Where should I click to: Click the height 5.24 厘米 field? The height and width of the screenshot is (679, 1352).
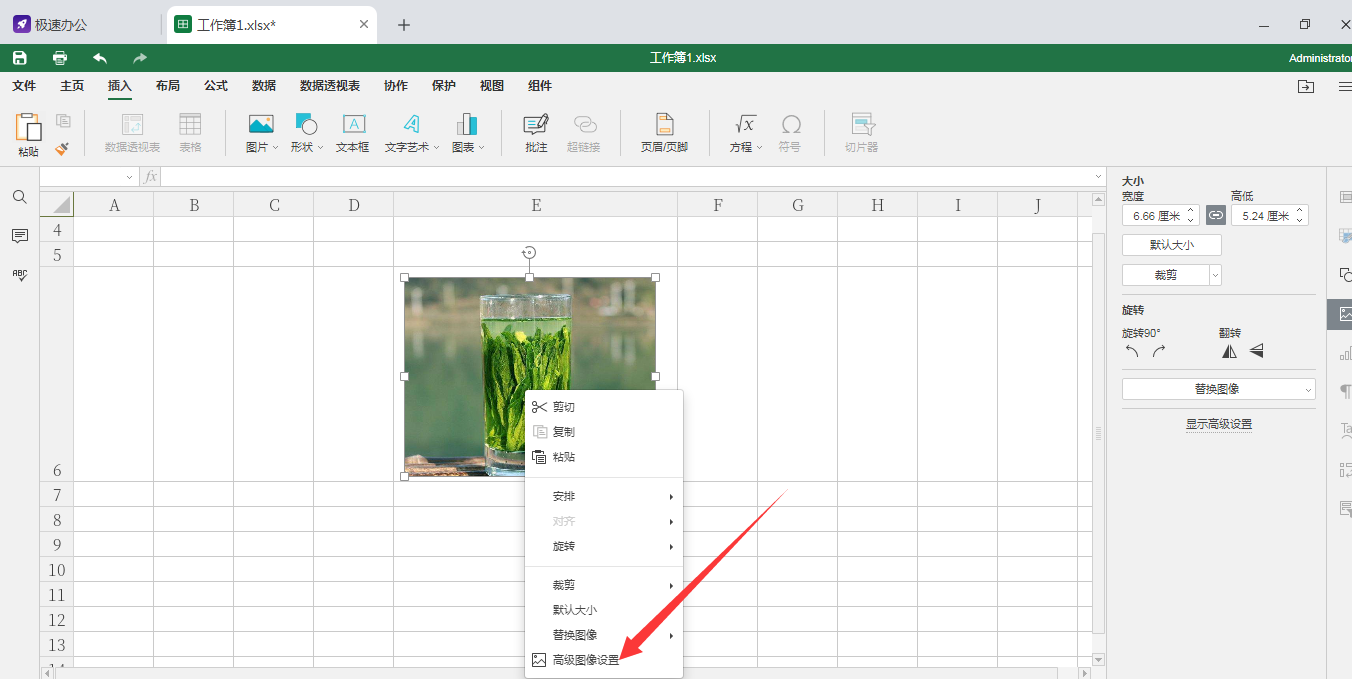click(x=1262, y=216)
